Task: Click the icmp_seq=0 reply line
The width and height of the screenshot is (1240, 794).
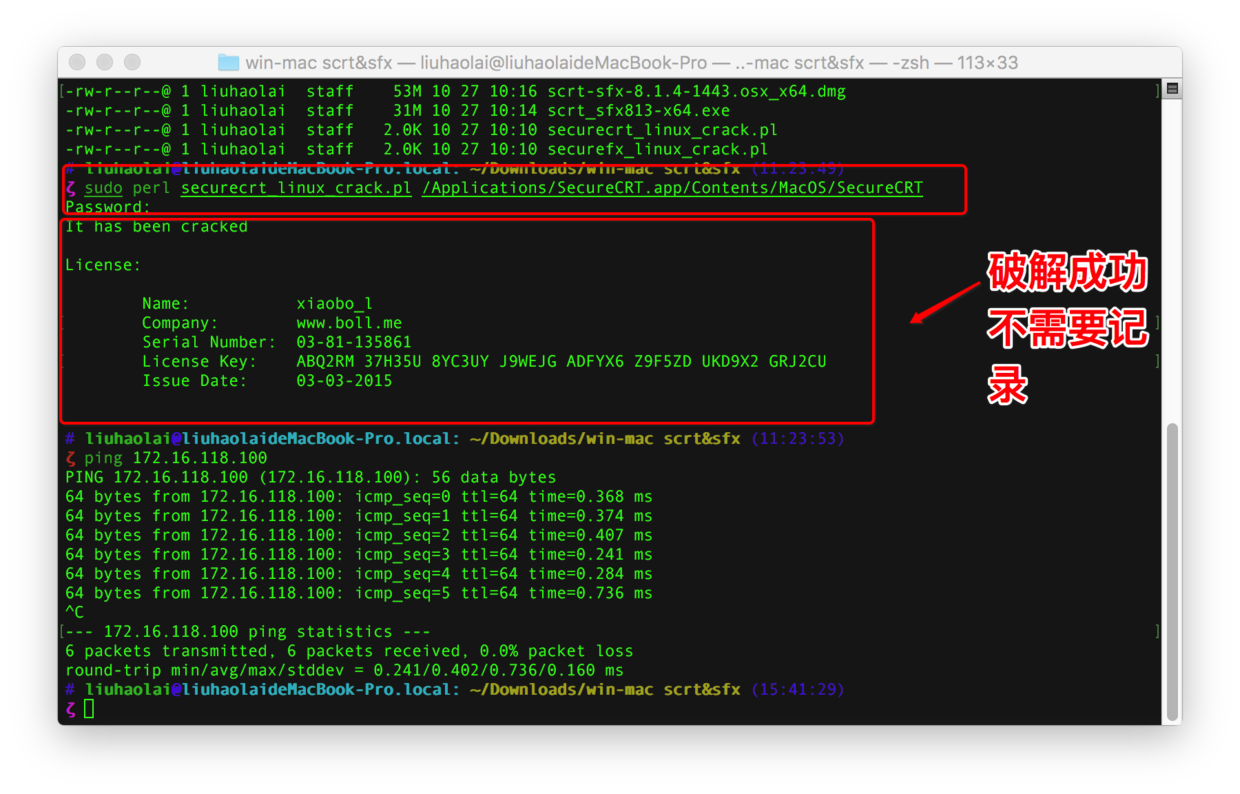Action: click(x=359, y=496)
